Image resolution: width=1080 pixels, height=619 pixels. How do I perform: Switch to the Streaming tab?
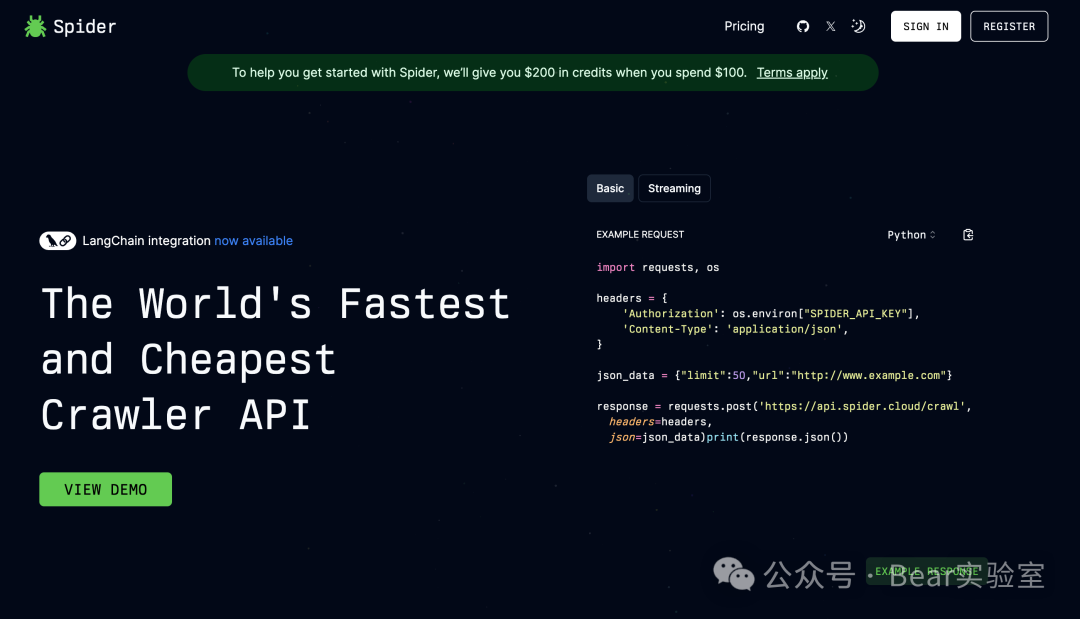(x=674, y=188)
